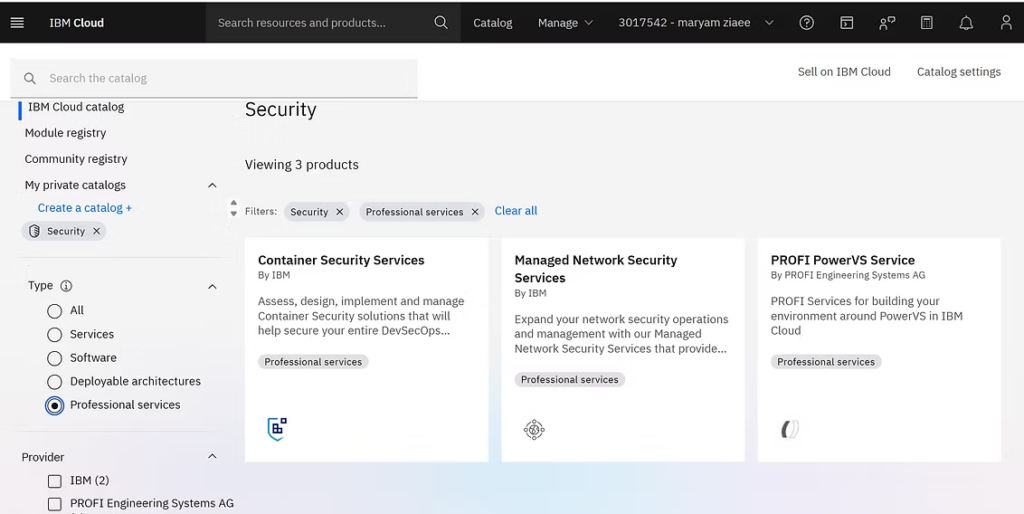The image size is (1024, 514).
Task: Collapse the Type filter section
Action: (212, 287)
